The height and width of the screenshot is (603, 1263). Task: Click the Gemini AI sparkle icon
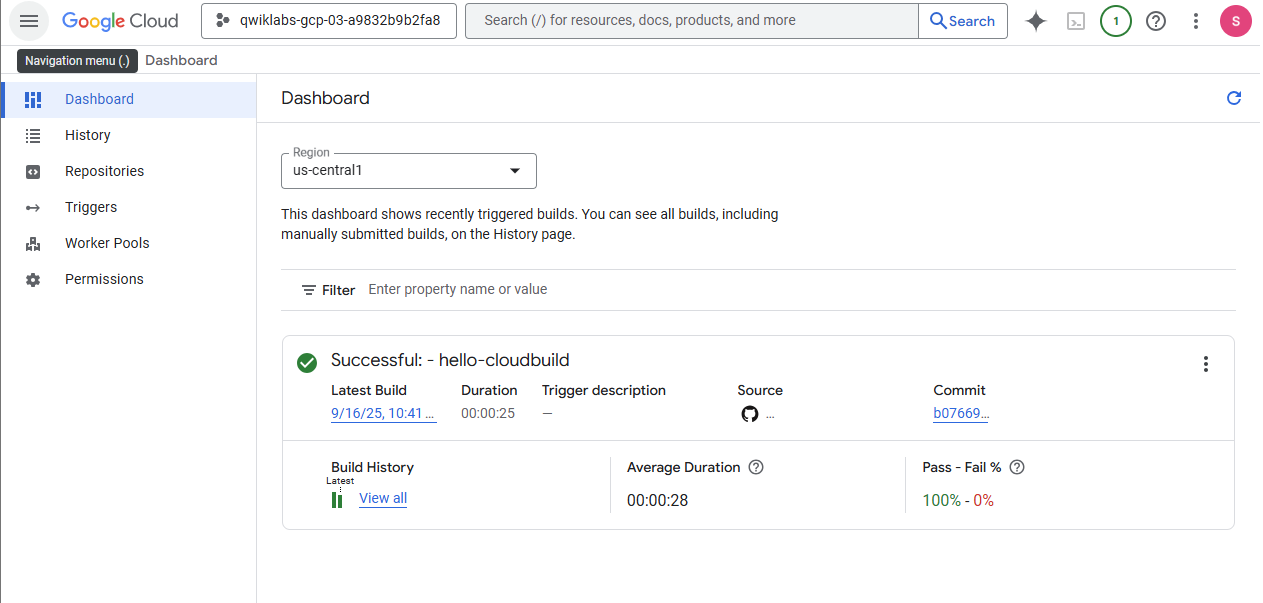click(x=1036, y=21)
